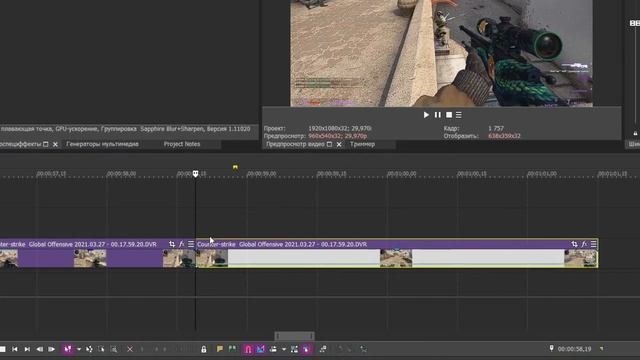Viewport: 640px width, 360px height.
Task: Play the video preview
Action: click(426, 115)
